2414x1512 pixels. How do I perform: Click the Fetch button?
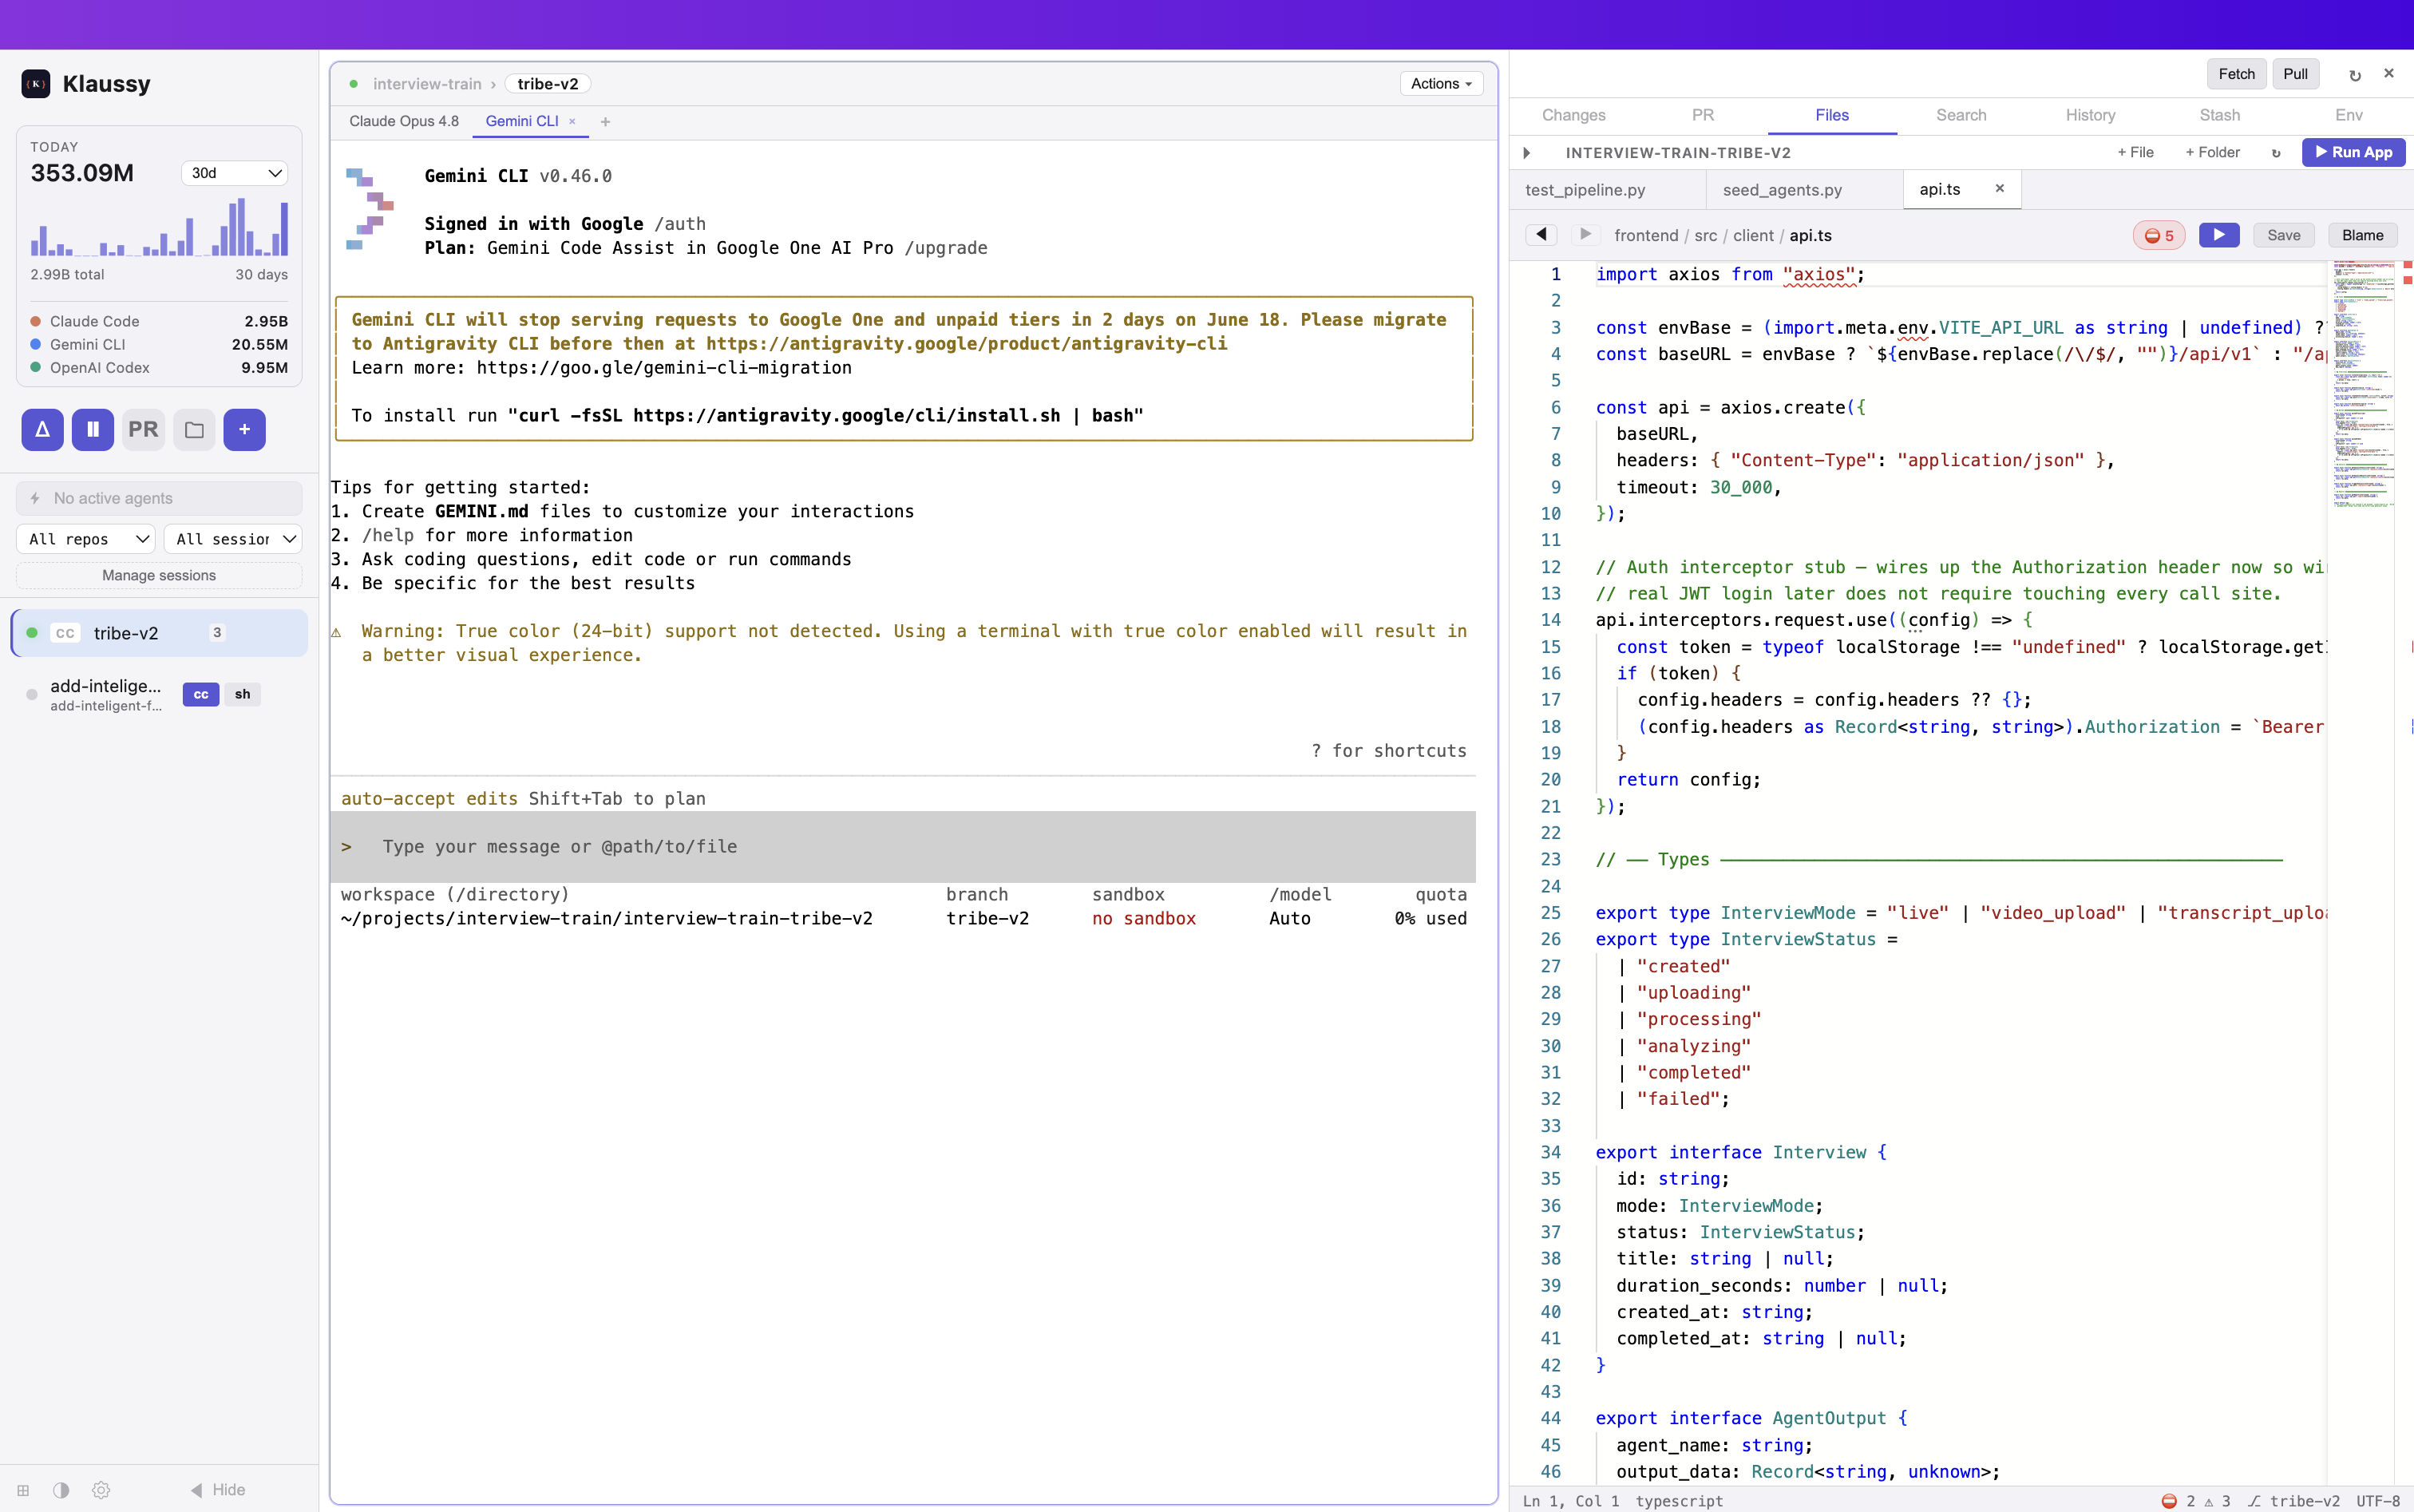(2236, 74)
